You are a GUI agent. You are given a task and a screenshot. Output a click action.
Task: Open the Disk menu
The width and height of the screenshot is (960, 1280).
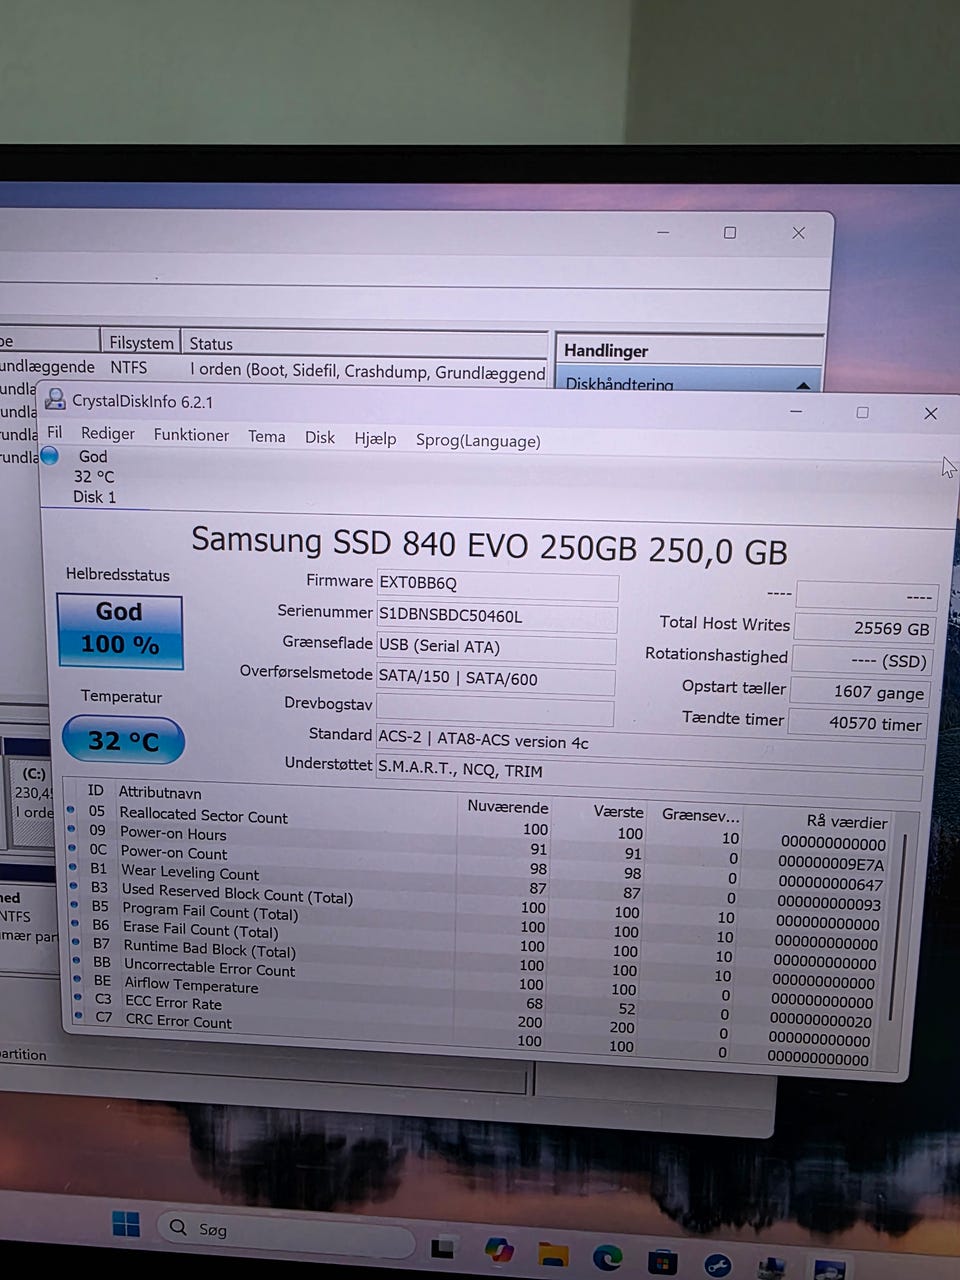[320, 437]
